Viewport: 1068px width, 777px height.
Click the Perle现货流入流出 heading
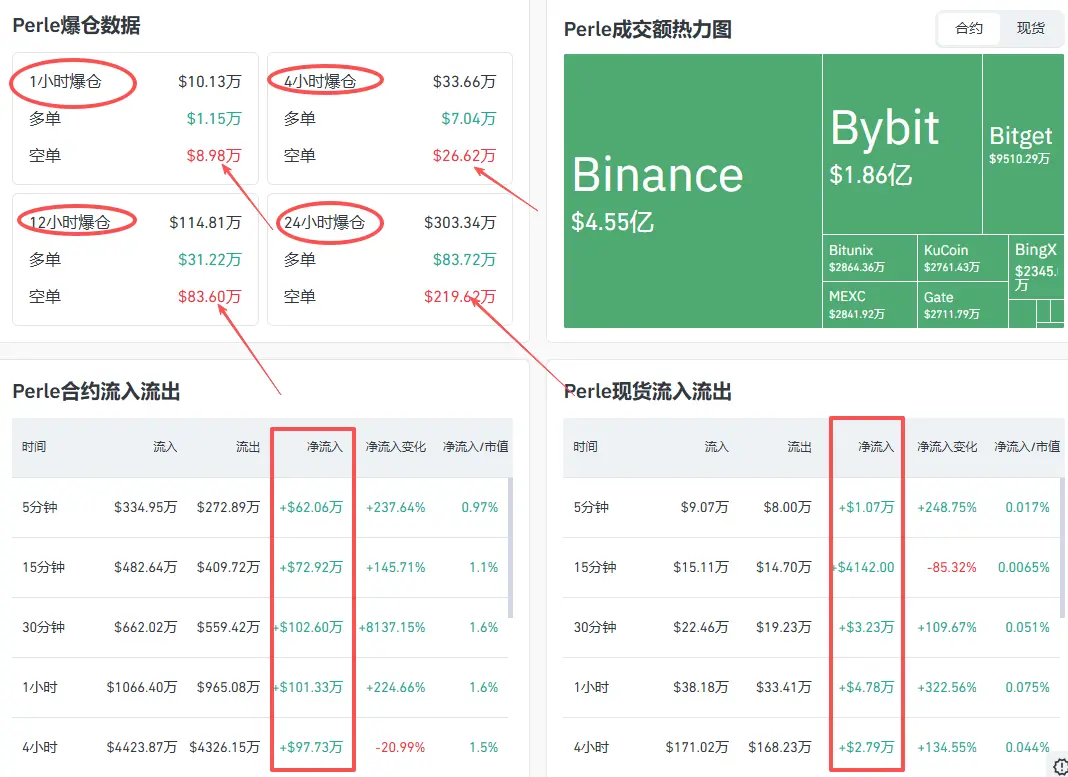(648, 392)
